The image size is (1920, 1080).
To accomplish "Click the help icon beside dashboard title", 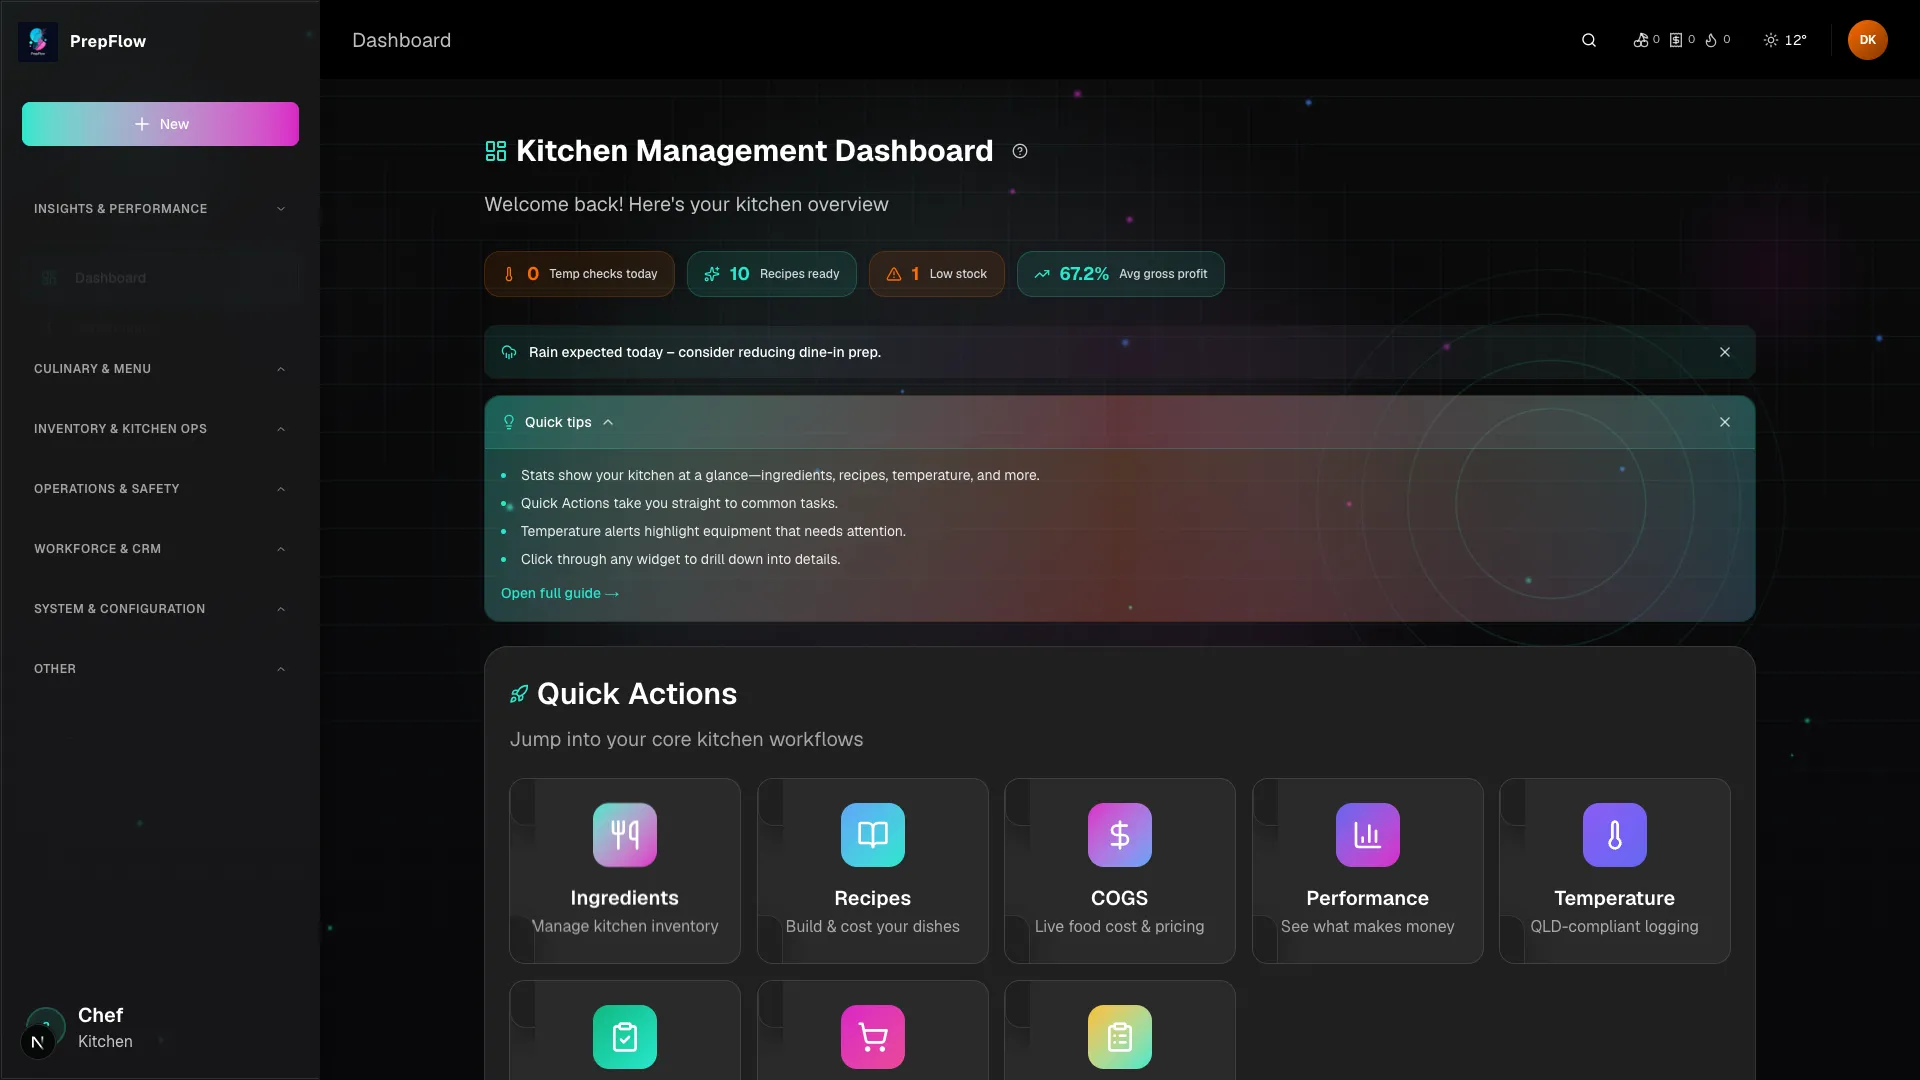I will 1020,151.
